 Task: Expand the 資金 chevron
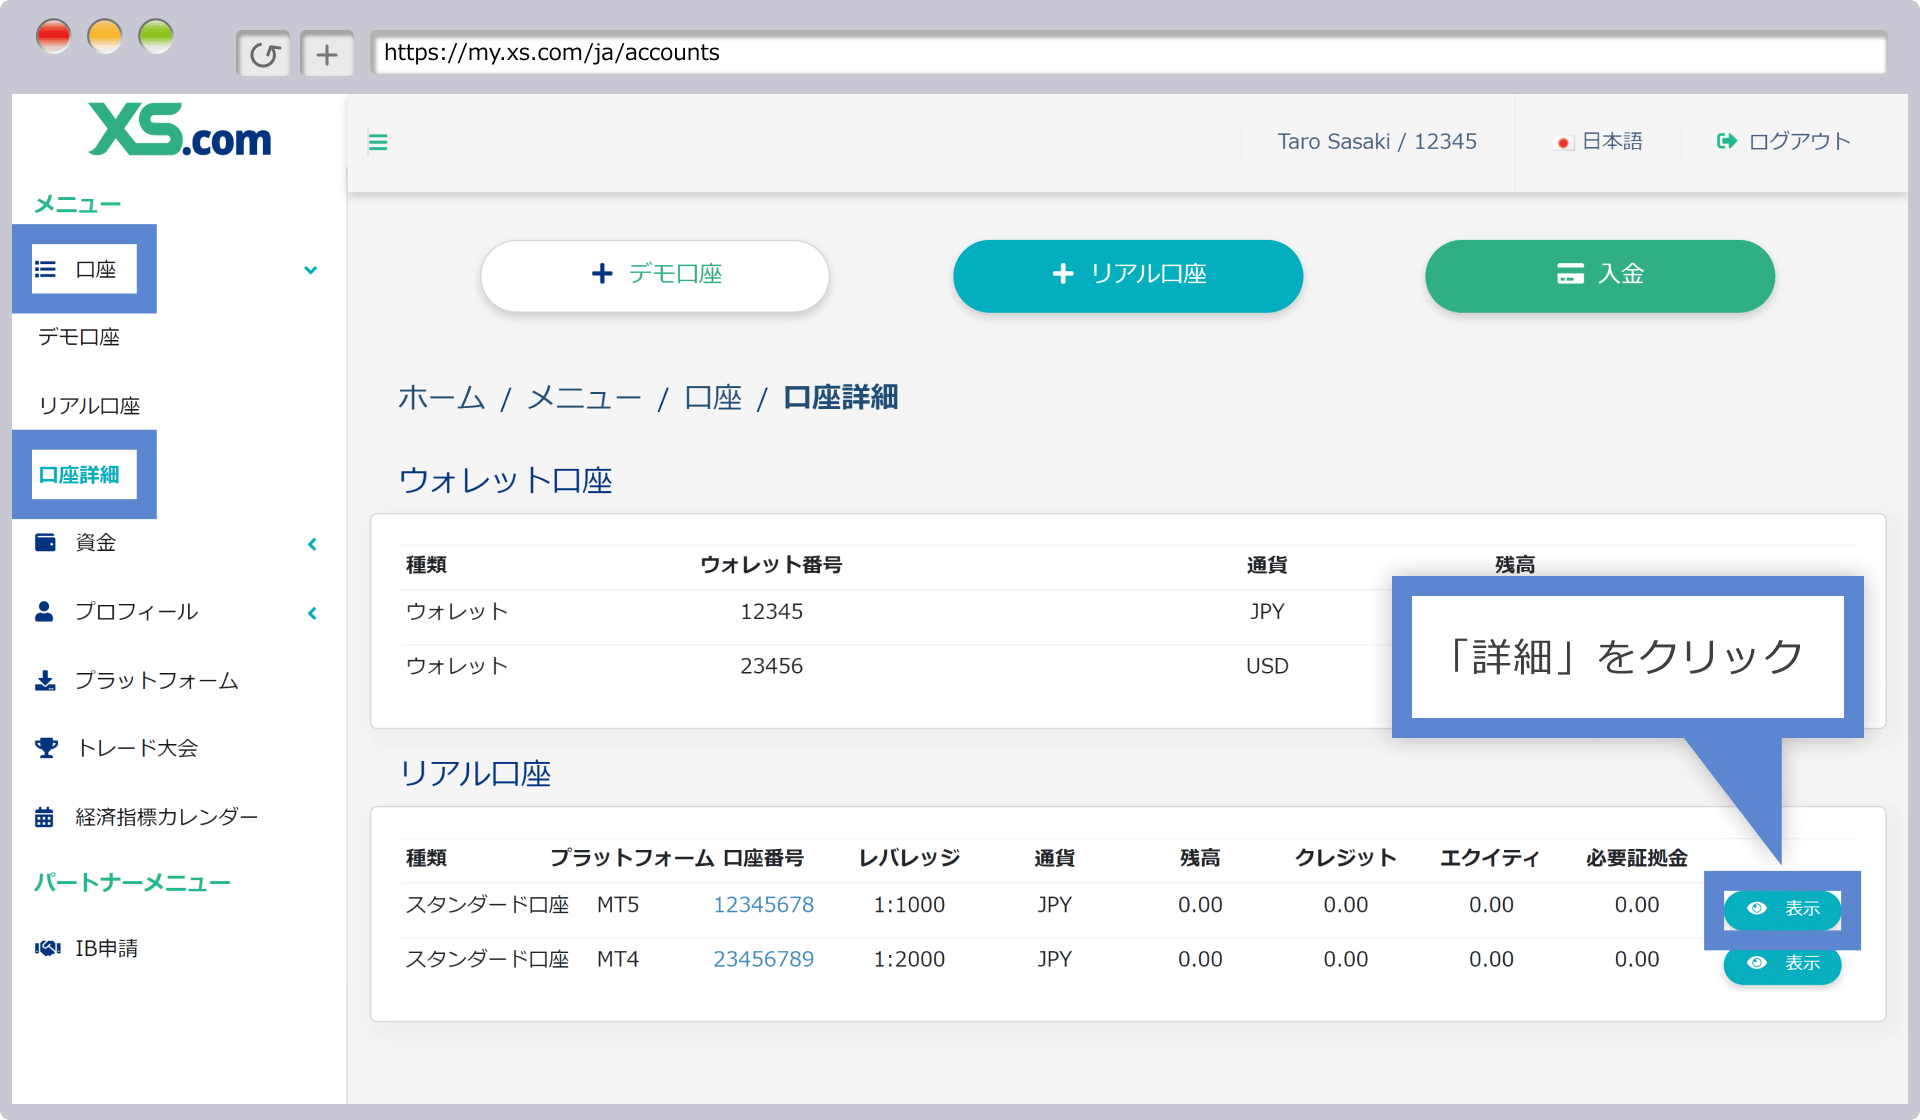click(312, 544)
